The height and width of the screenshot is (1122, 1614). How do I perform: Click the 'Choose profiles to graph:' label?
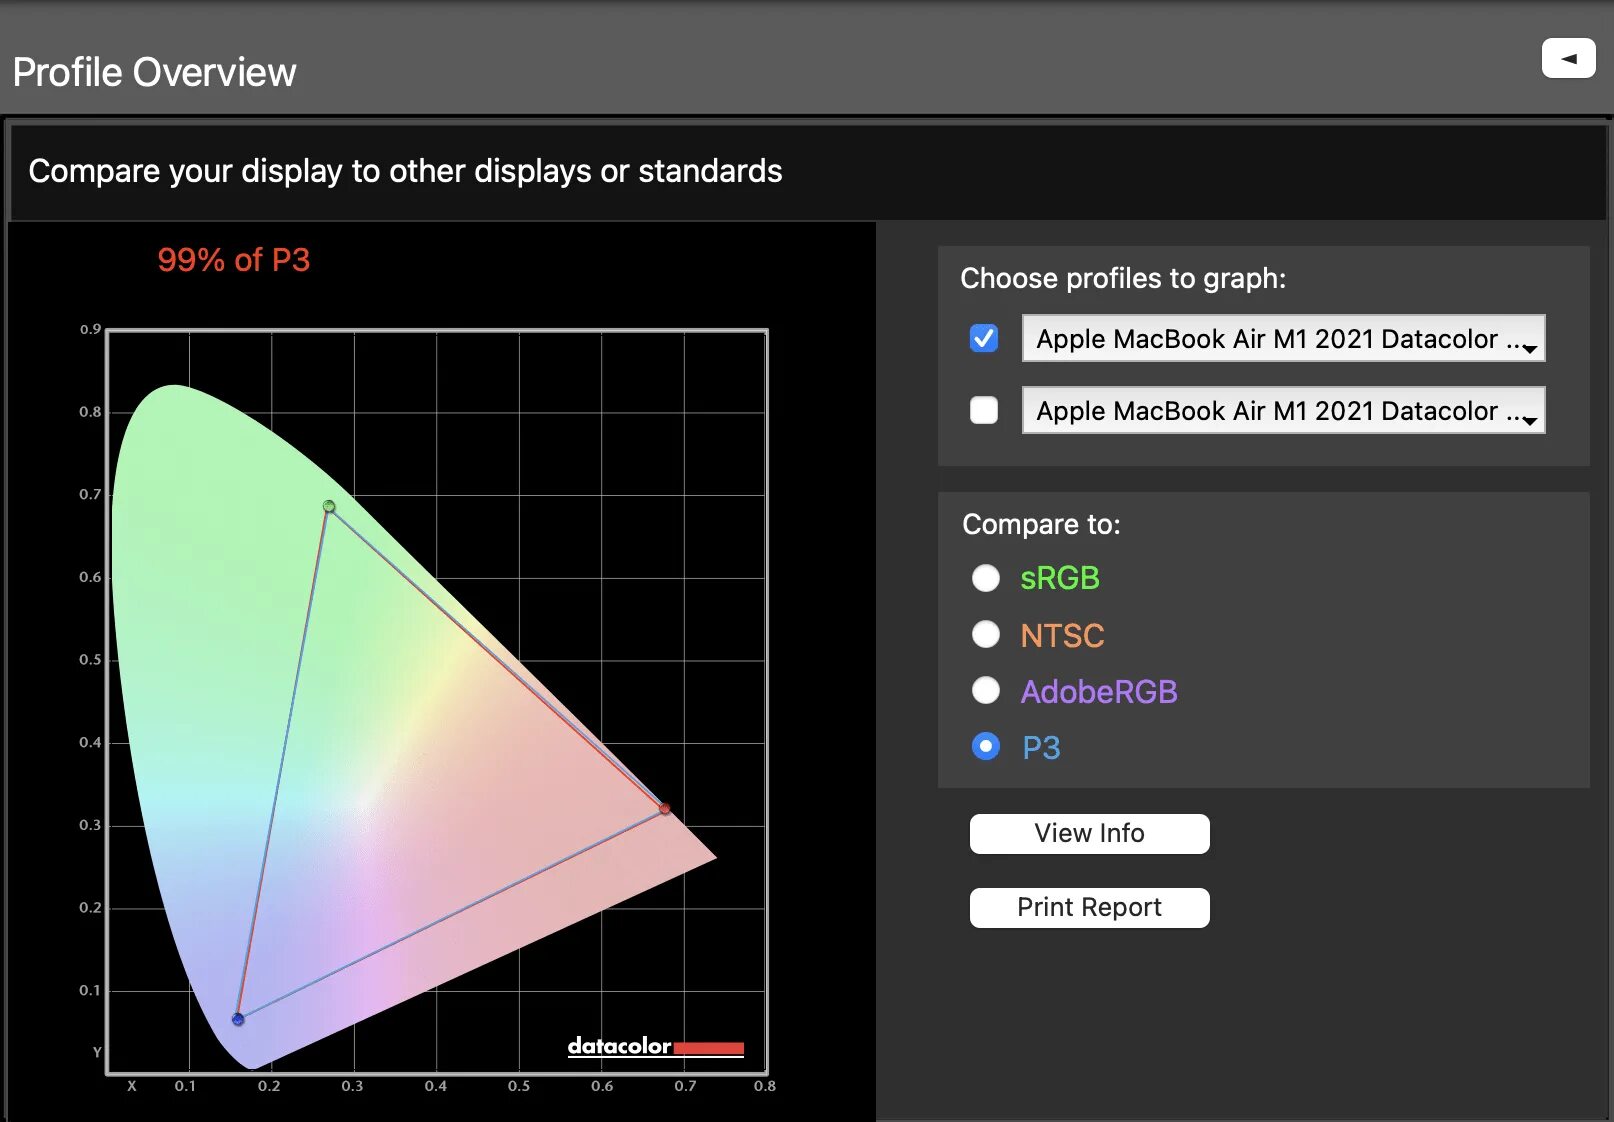pos(1123,278)
